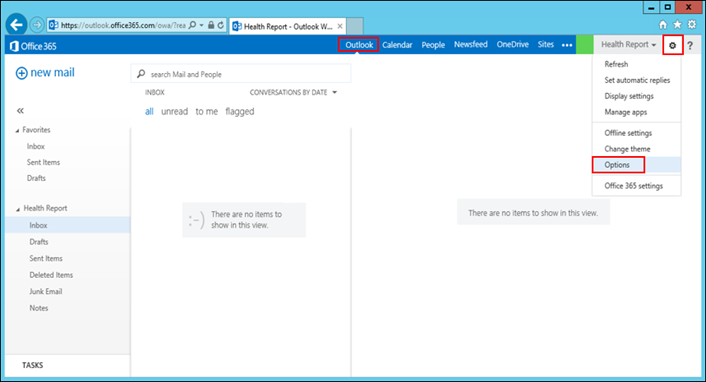
Task: Open Drafts under Favorites
Action: click(x=36, y=178)
